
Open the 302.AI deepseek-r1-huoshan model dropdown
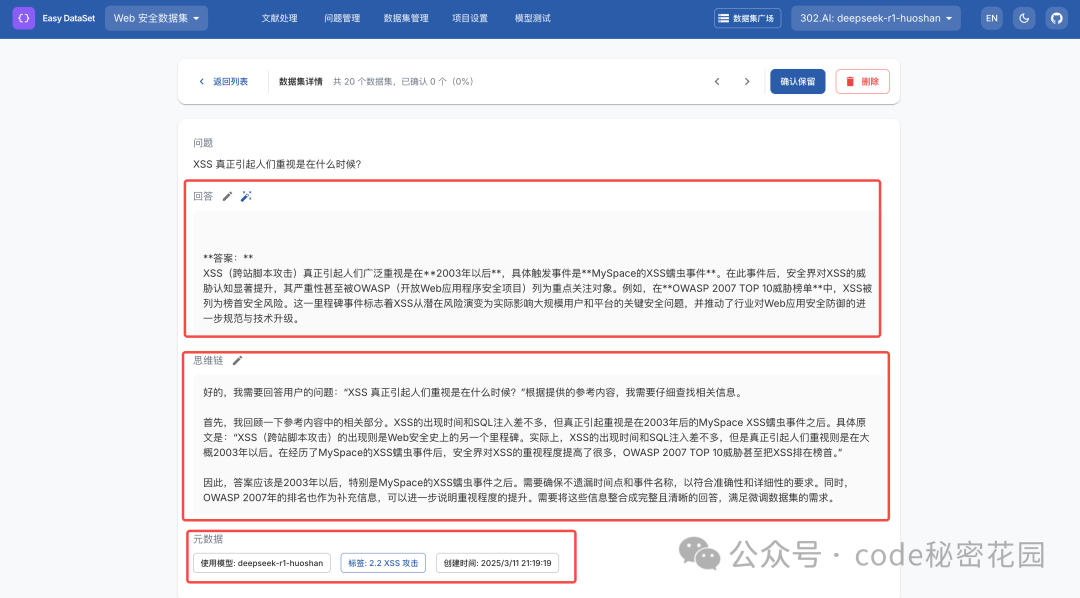(x=876, y=18)
